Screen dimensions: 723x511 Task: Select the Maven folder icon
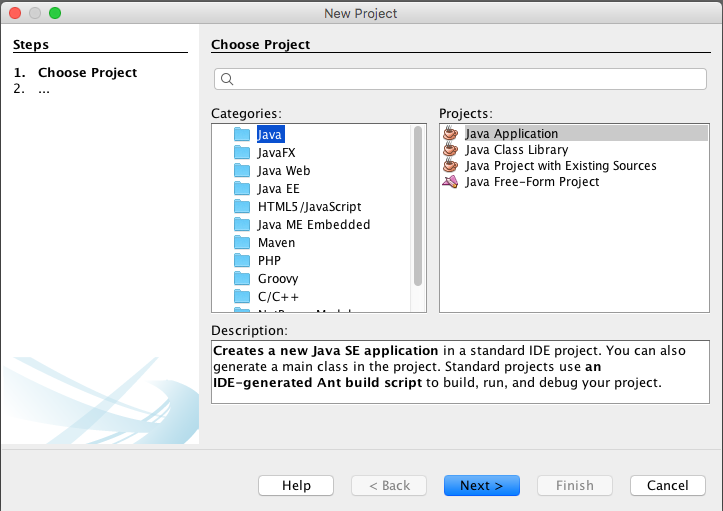coord(242,243)
